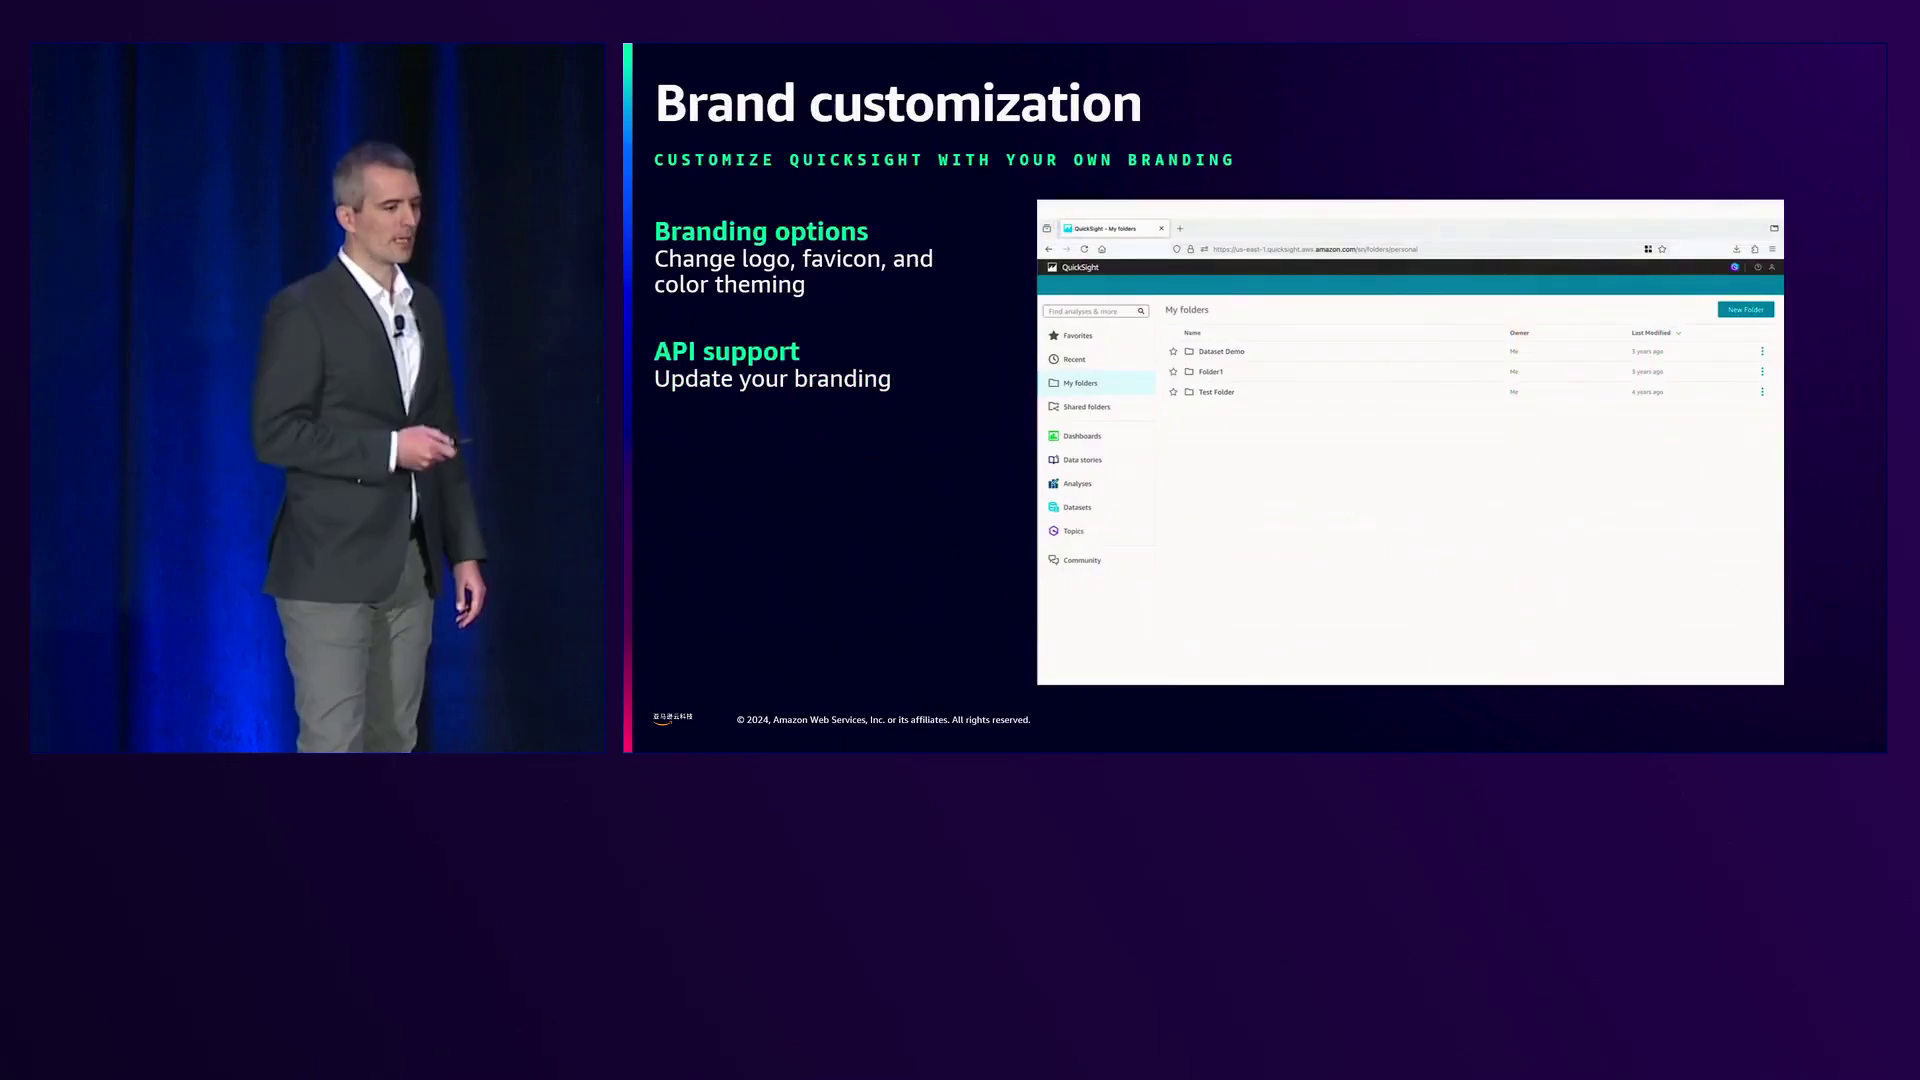The image size is (1920, 1080).
Task: Sort by Last Modified column arrow
Action: 1679,333
